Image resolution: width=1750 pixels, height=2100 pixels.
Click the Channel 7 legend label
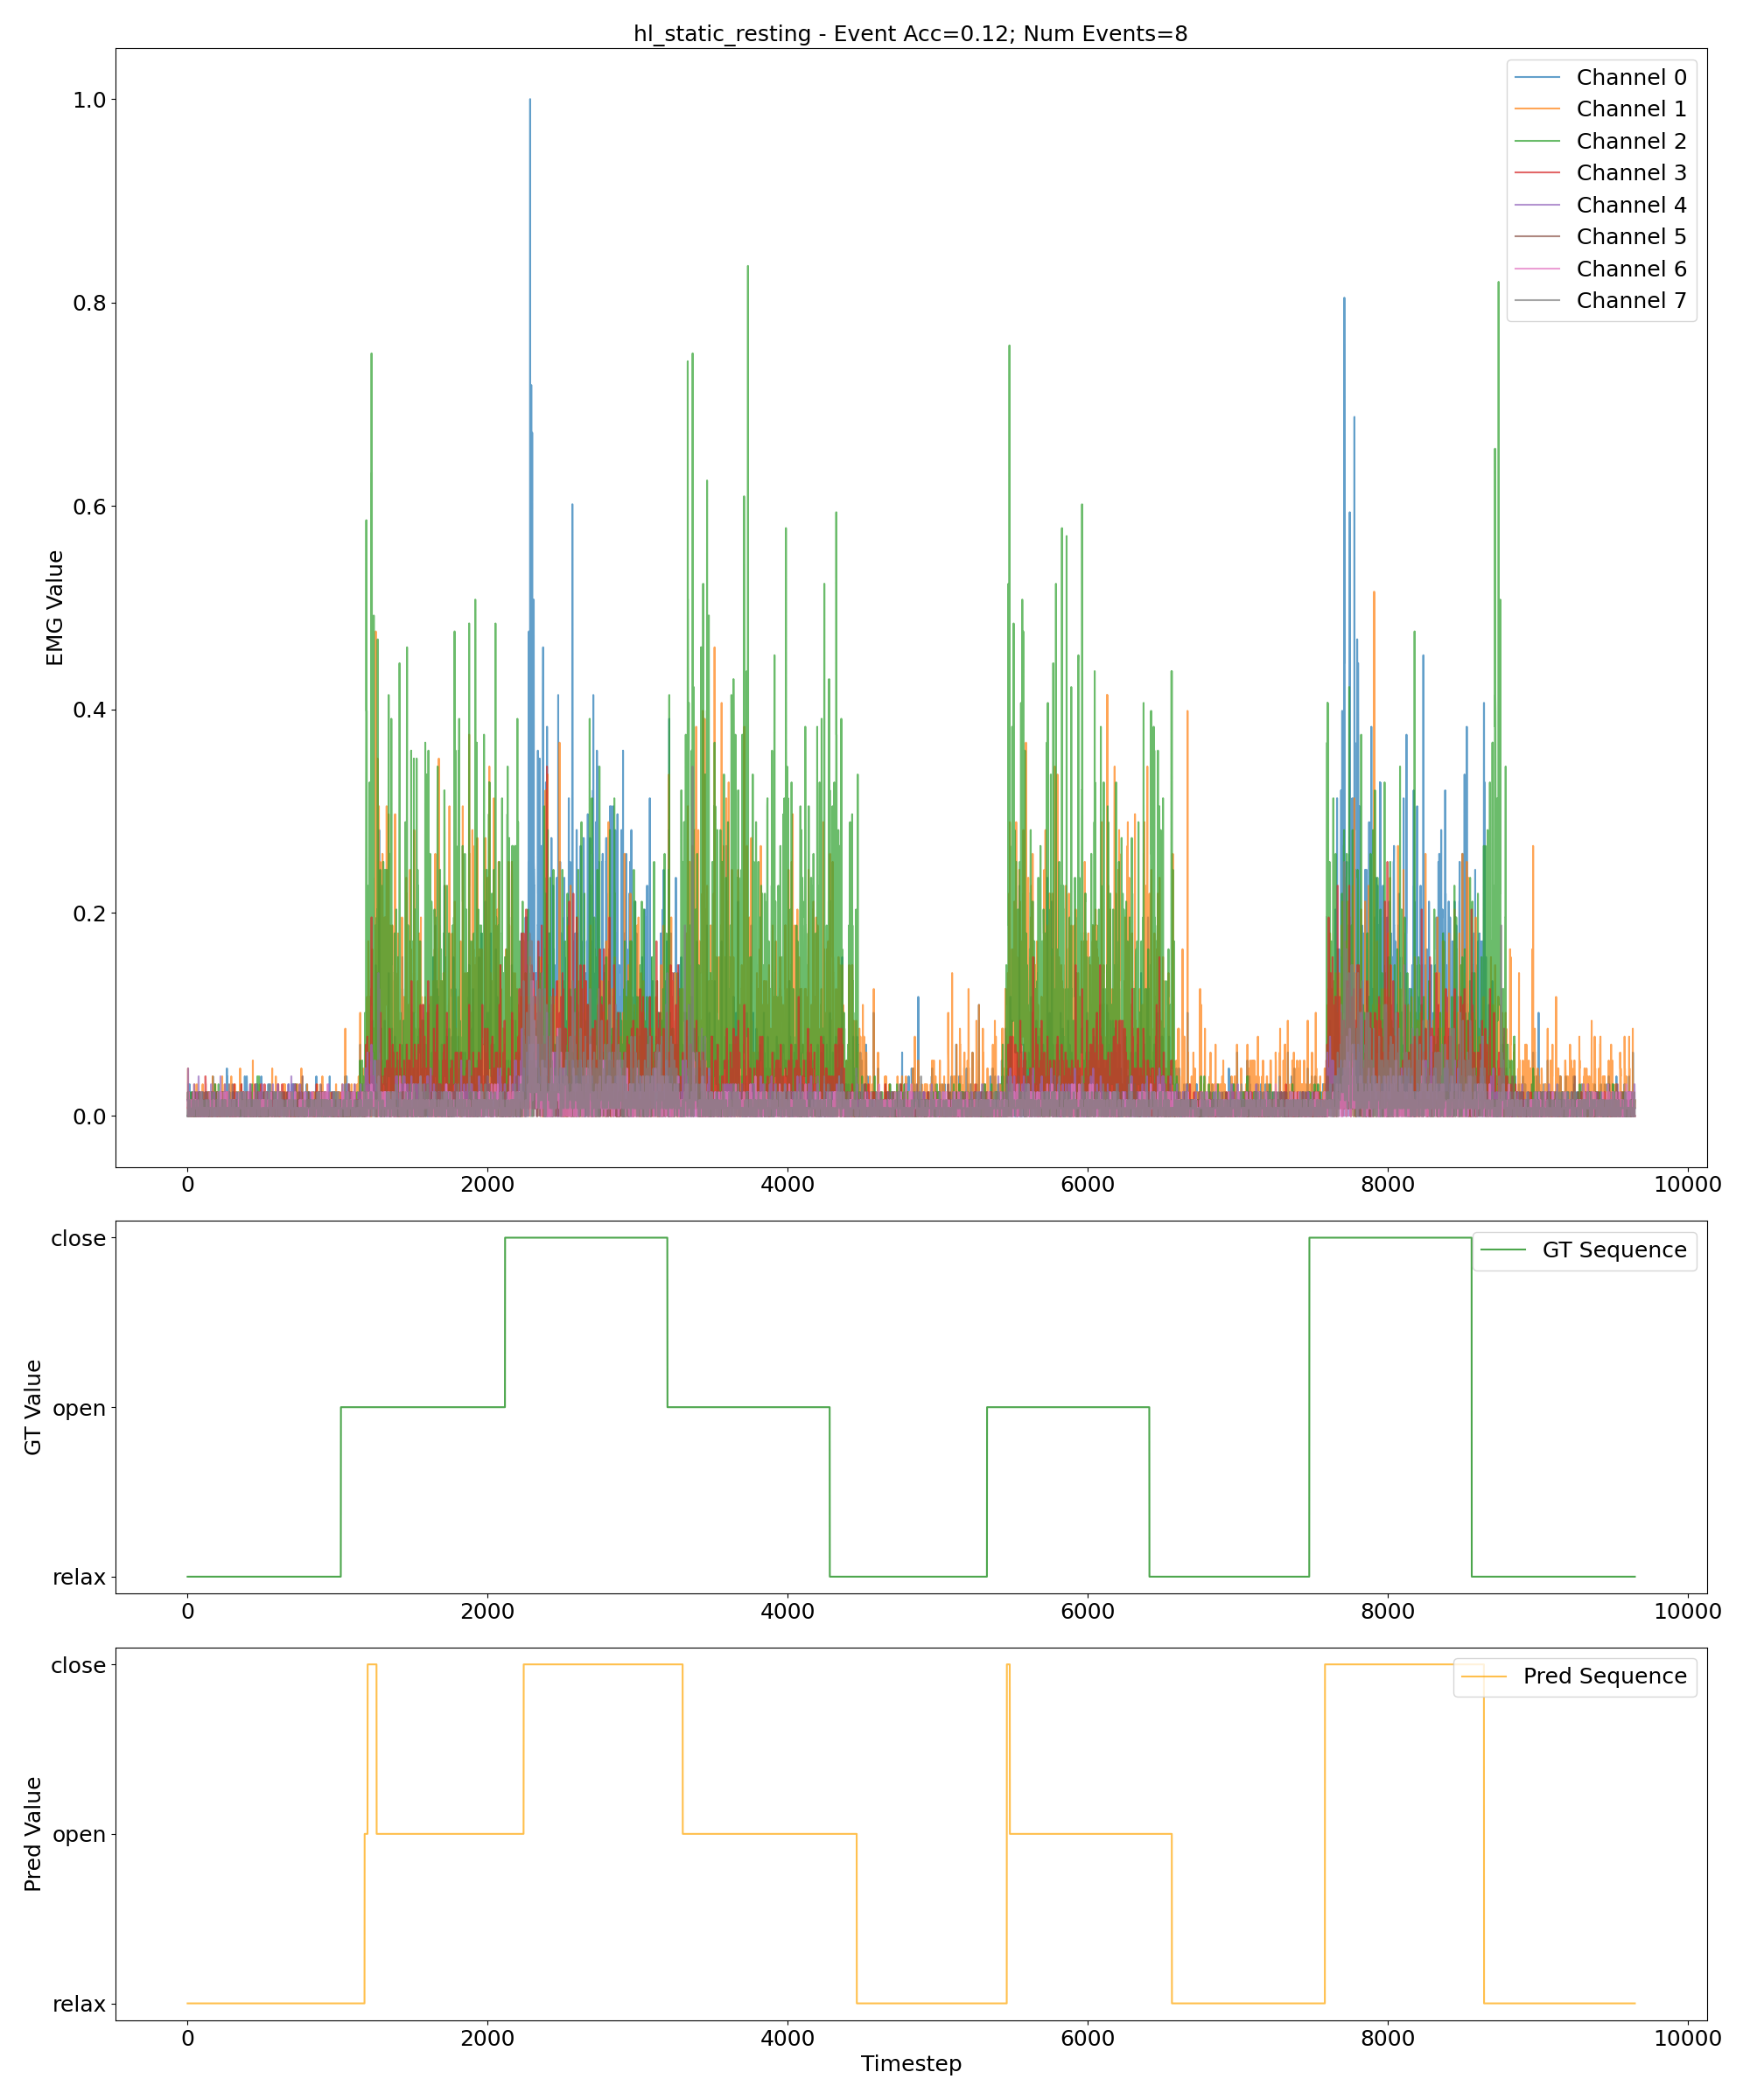click(1630, 301)
